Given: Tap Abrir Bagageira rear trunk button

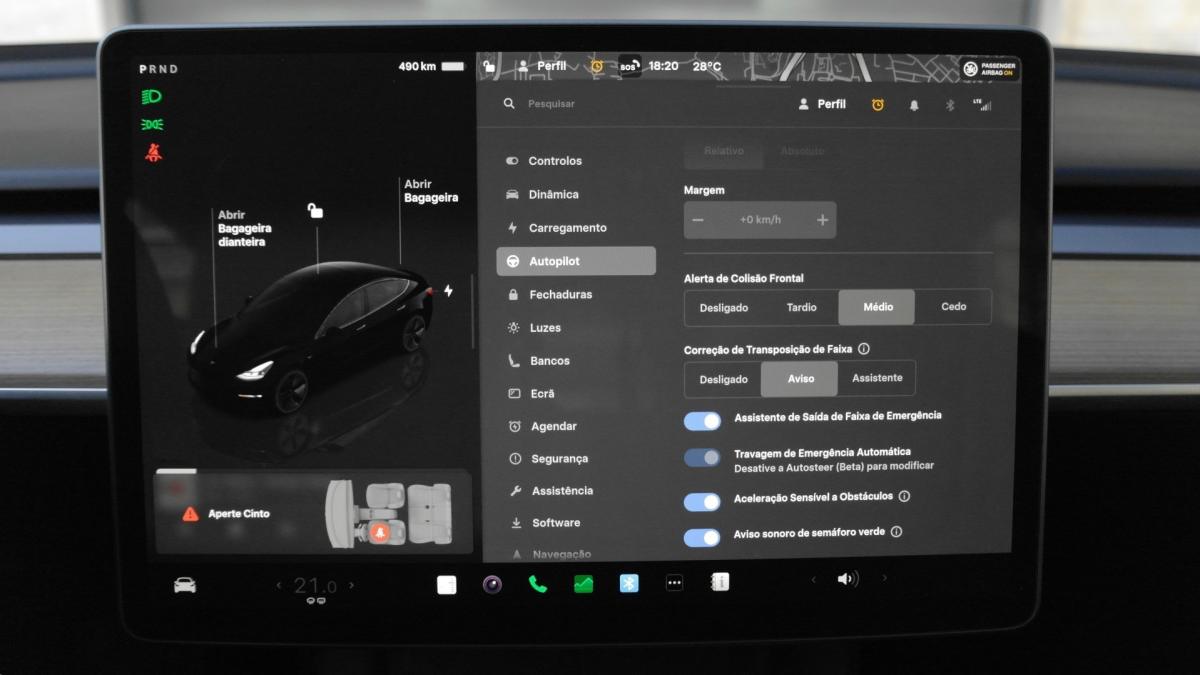Looking at the screenshot, I should point(431,191).
